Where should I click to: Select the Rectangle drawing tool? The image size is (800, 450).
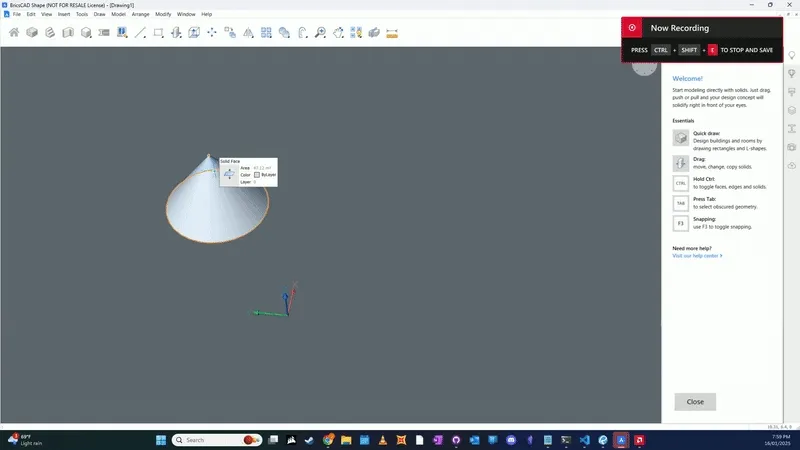click(158, 33)
